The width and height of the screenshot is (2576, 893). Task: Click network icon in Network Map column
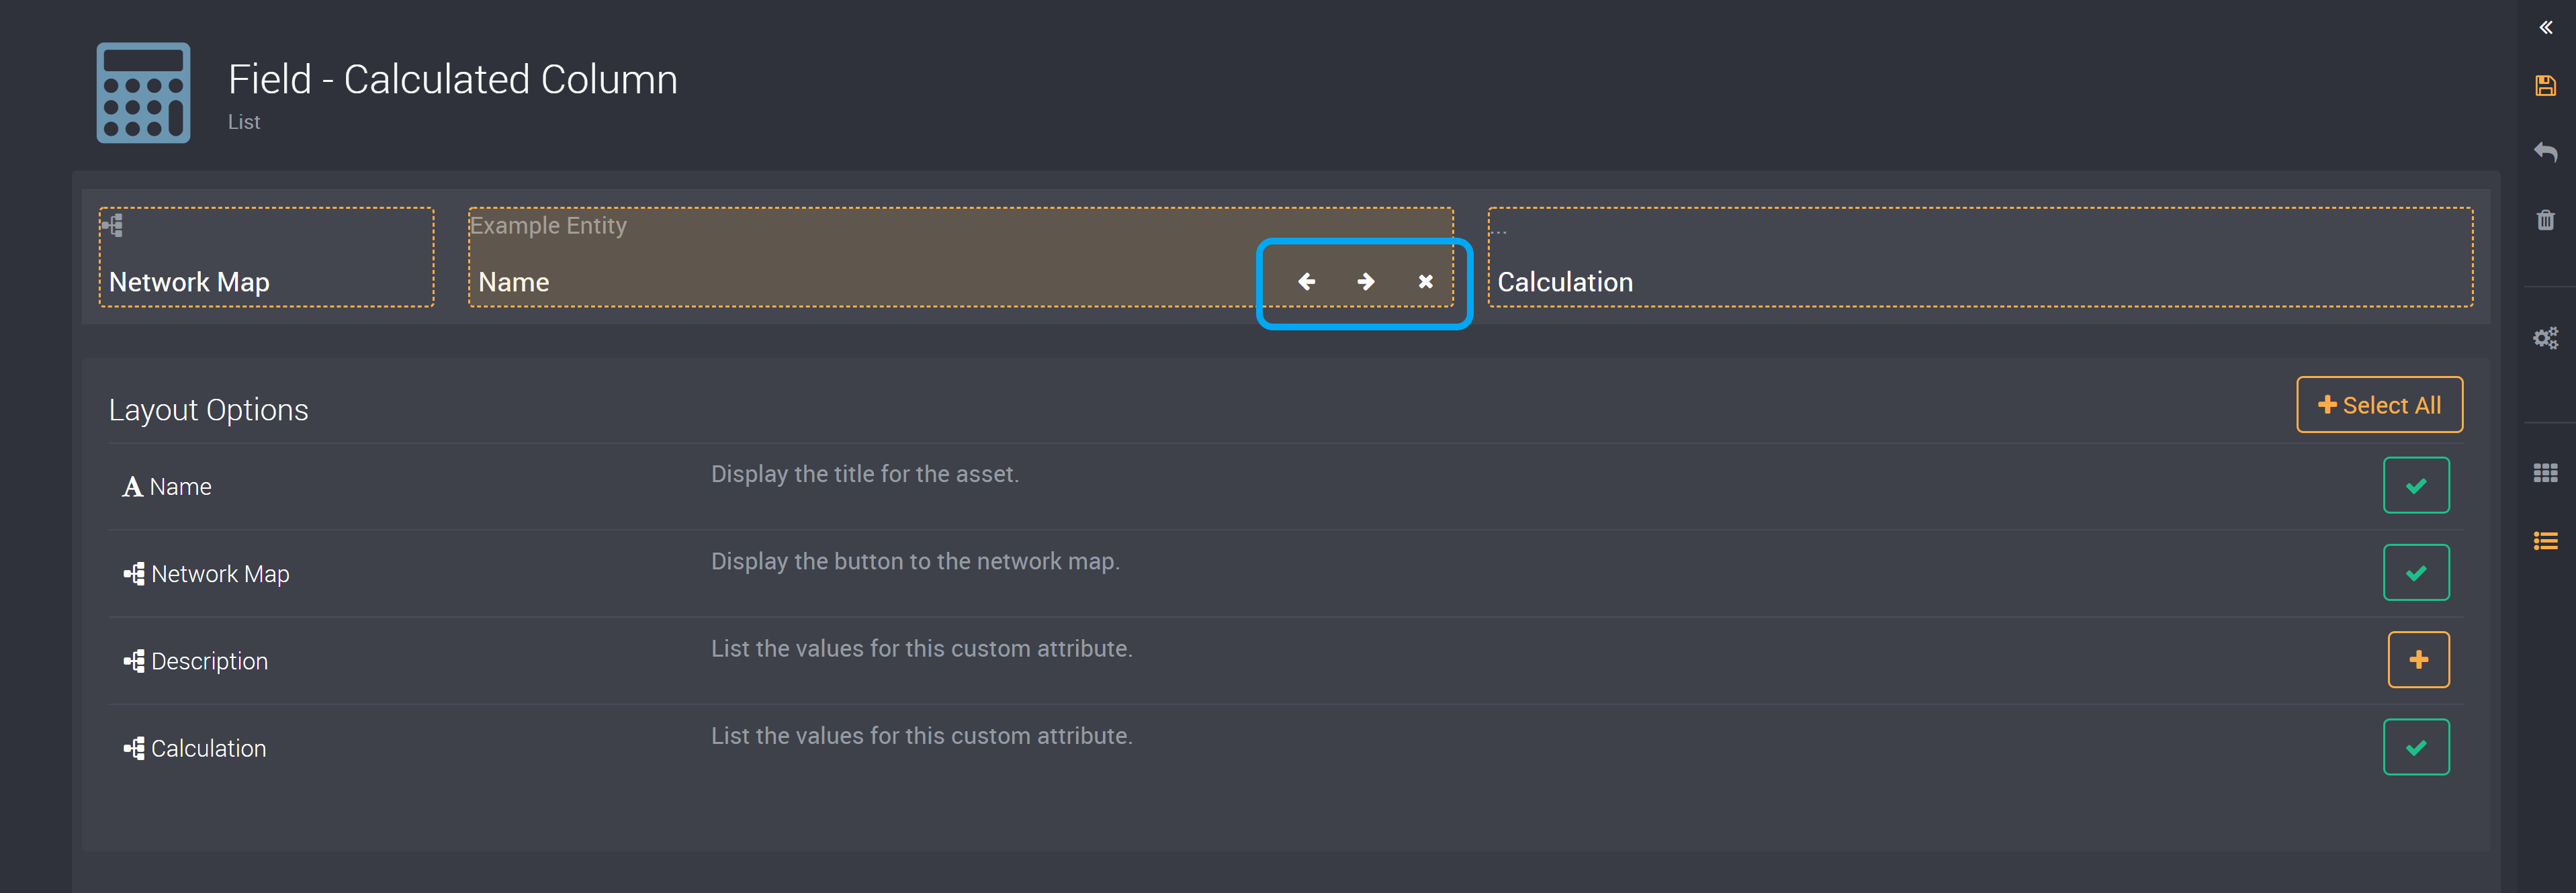pyautogui.click(x=113, y=225)
